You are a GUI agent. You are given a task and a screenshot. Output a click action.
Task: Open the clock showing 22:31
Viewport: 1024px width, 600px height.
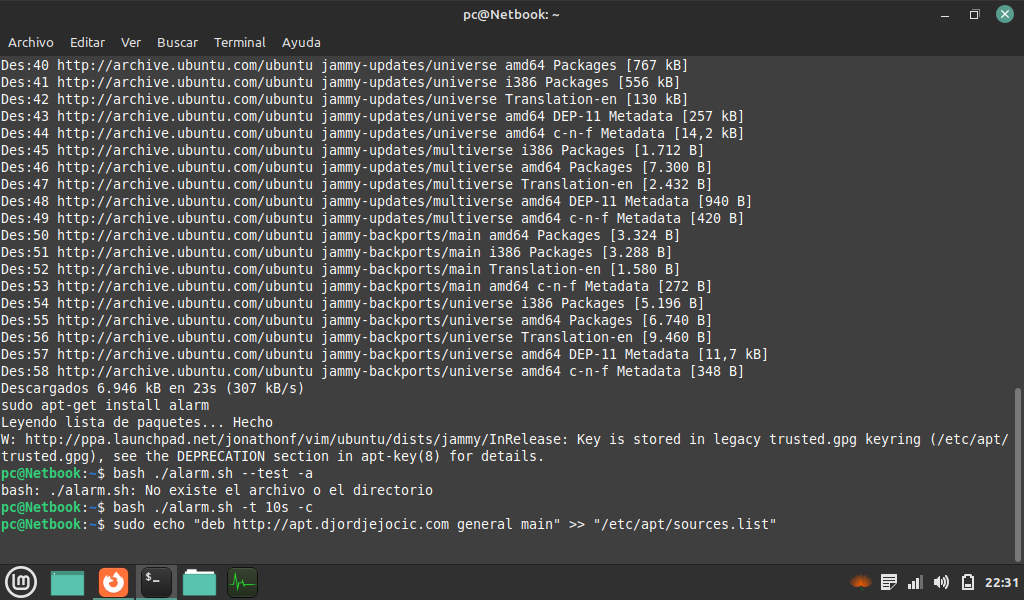click(1001, 582)
